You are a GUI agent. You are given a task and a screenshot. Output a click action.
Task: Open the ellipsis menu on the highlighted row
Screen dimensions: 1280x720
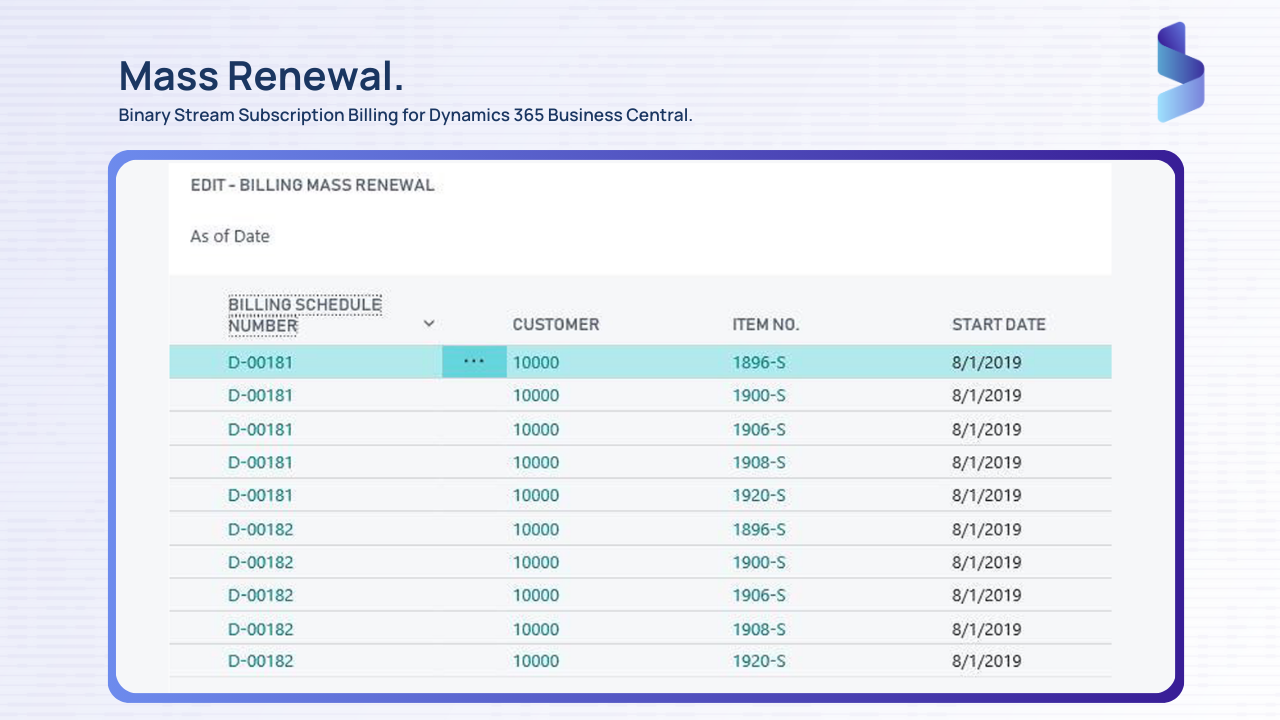coord(474,362)
